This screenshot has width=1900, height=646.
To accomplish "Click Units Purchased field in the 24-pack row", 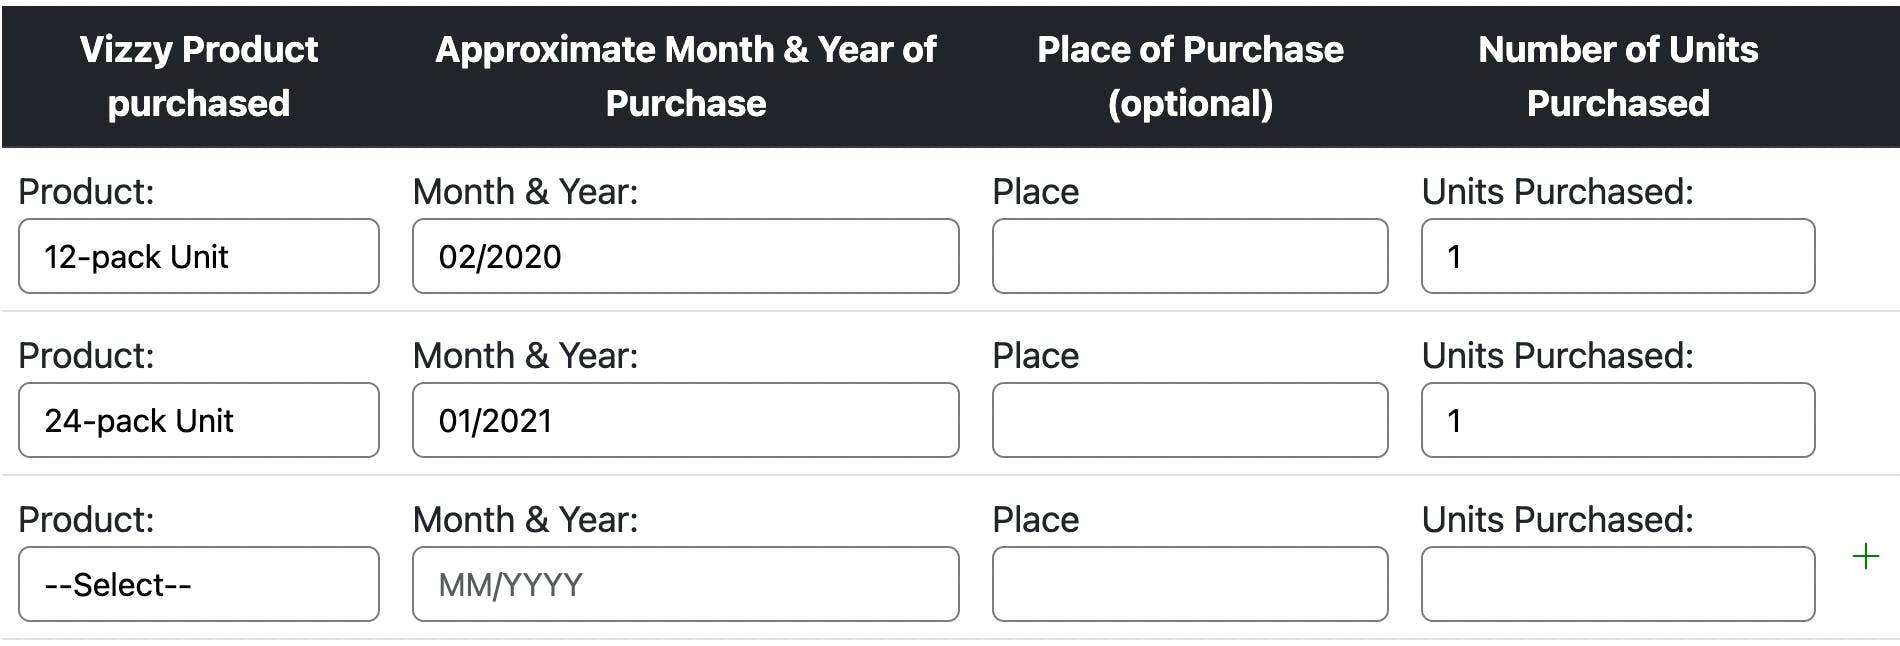I will coord(1617,420).
